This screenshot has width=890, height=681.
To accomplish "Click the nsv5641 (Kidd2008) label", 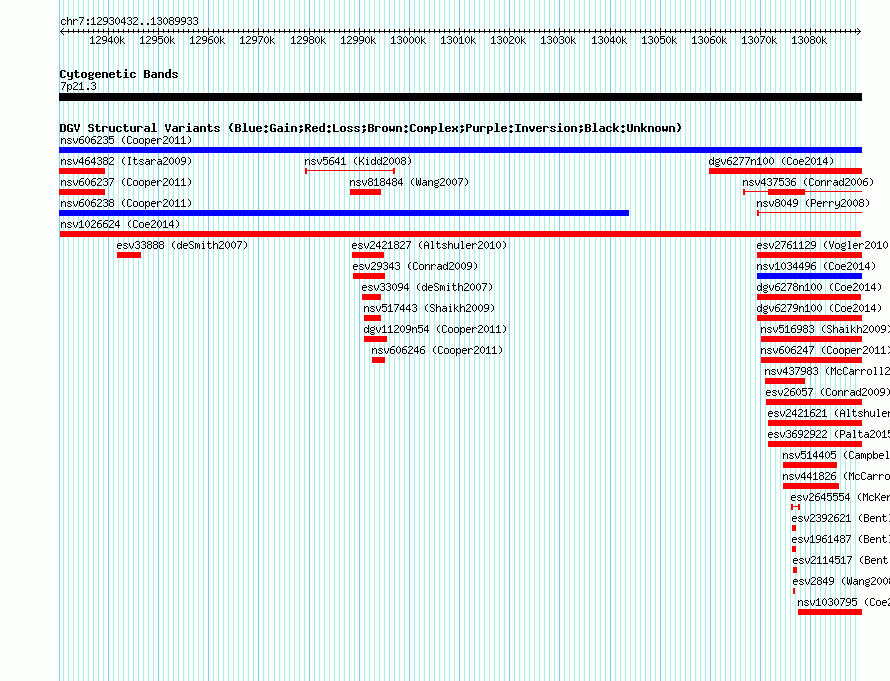I will pyautogui.click(x=358, y=161).
